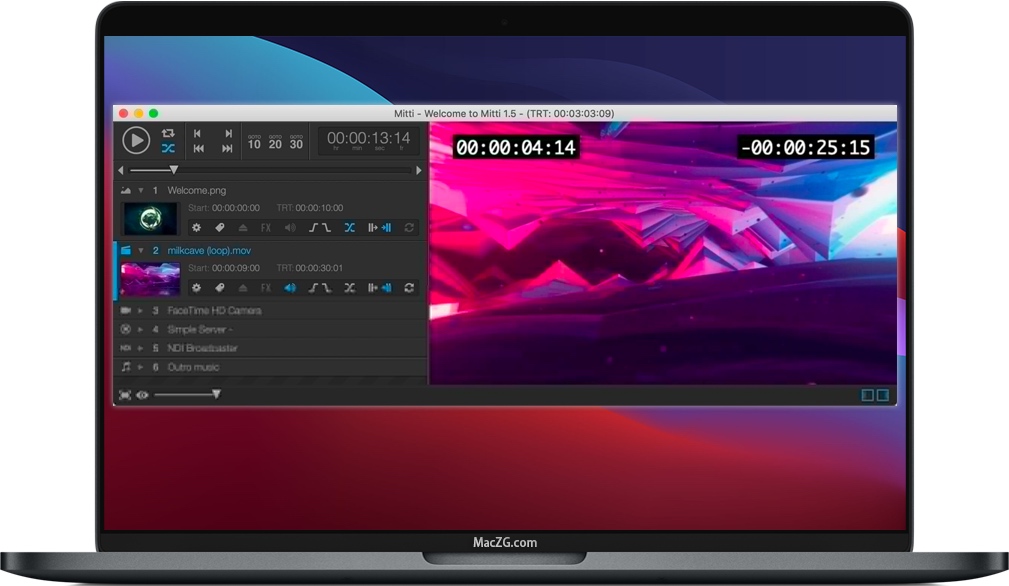Switch layout with bottom-right panel icons

click(x=875, y=395)
